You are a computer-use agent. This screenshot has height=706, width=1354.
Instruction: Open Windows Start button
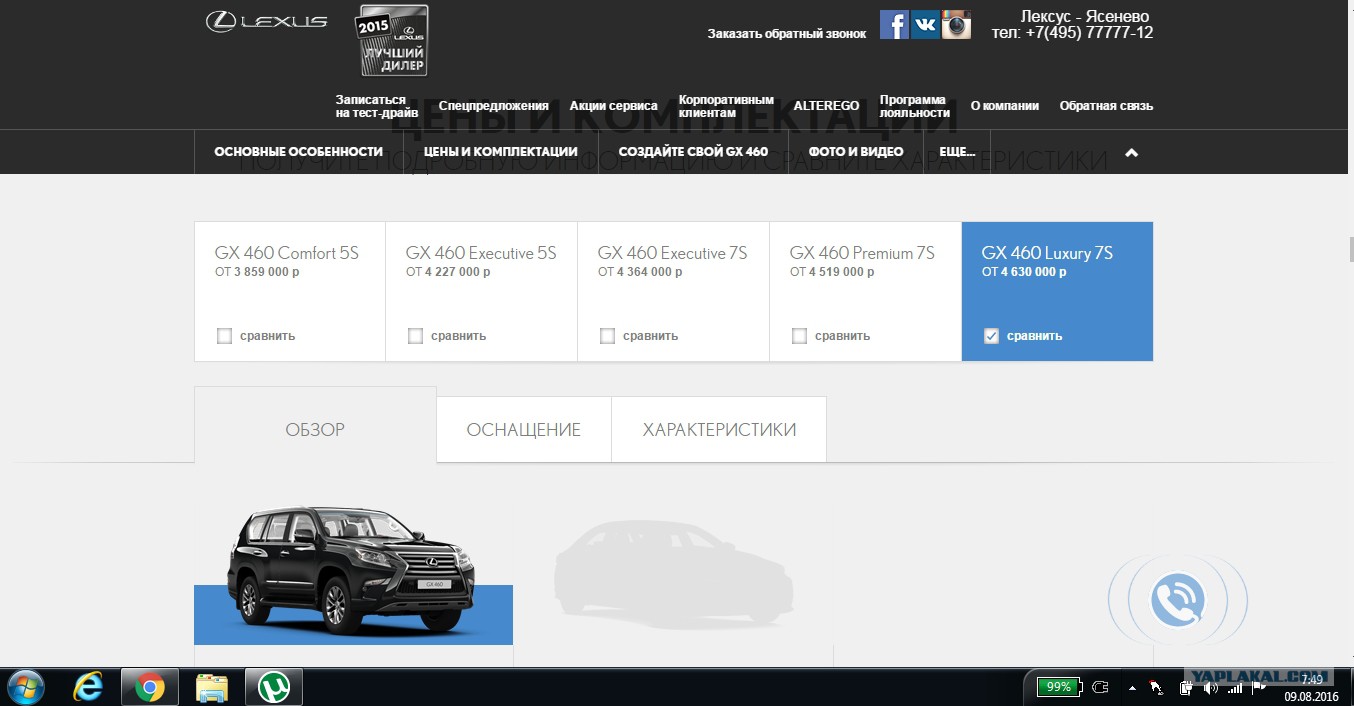click(25, 687)
